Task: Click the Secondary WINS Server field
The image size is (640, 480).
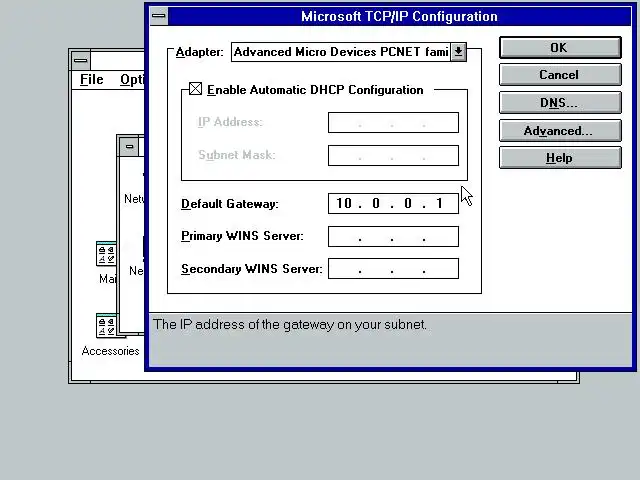Action: pyautogui.click(x=393, y=269)
